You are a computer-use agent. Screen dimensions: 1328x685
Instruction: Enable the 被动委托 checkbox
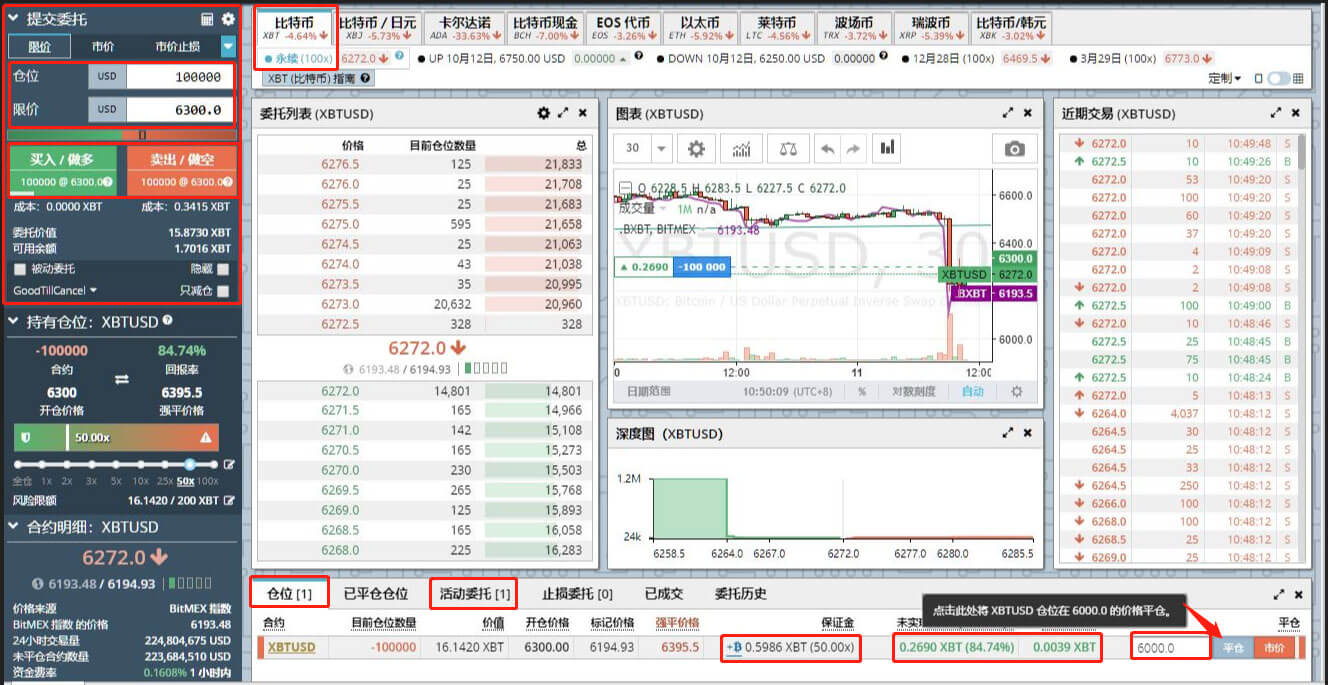tap(20, 269)
